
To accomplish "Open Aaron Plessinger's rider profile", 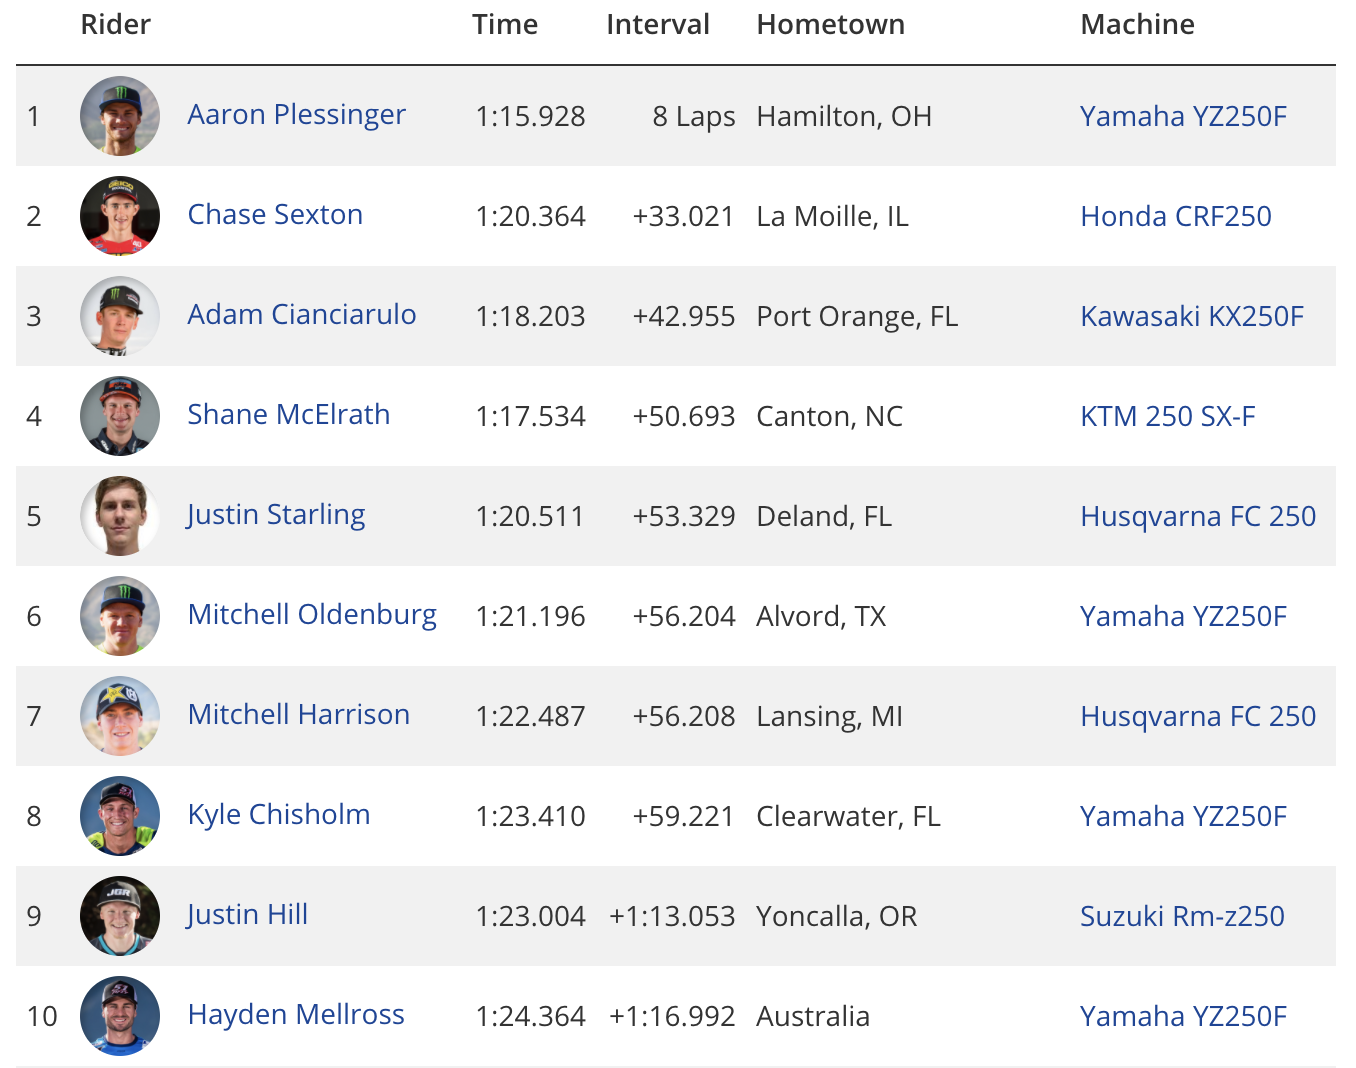I will pos(296,115).
